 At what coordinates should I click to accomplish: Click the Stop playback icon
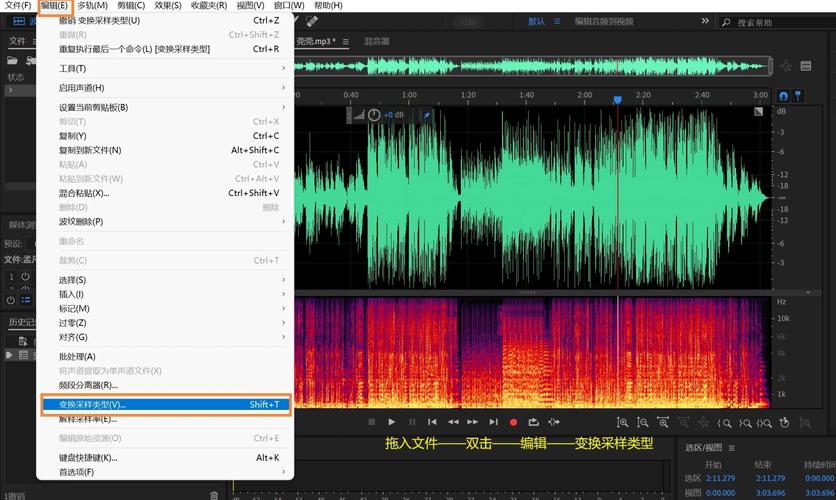[372, 423]
